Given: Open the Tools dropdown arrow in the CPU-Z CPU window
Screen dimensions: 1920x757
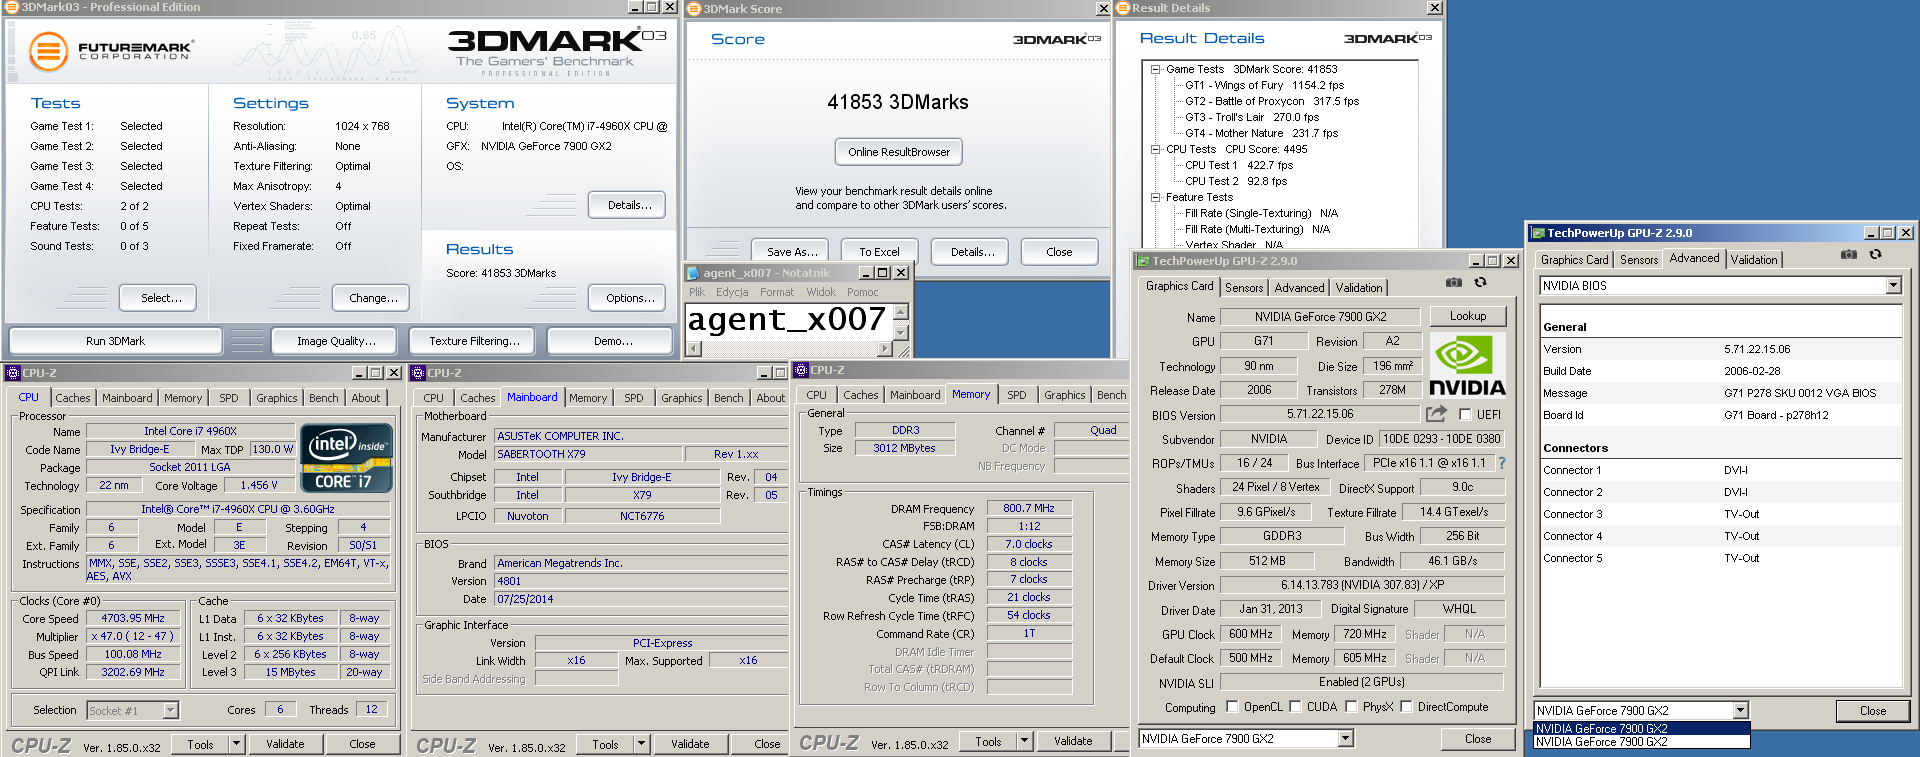Looking at the screenshot, I should pyautogui.click(x=237, y=744).
